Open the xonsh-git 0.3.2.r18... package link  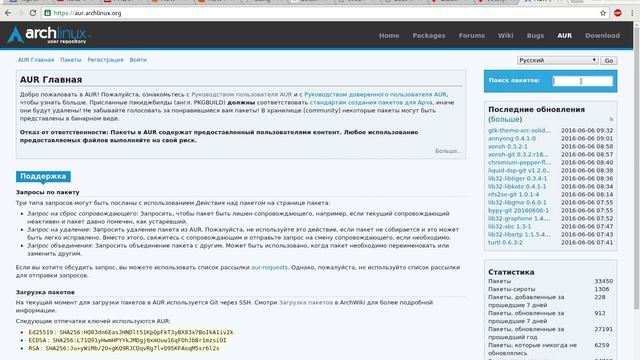pyautogui.click(x=518, y=154)
